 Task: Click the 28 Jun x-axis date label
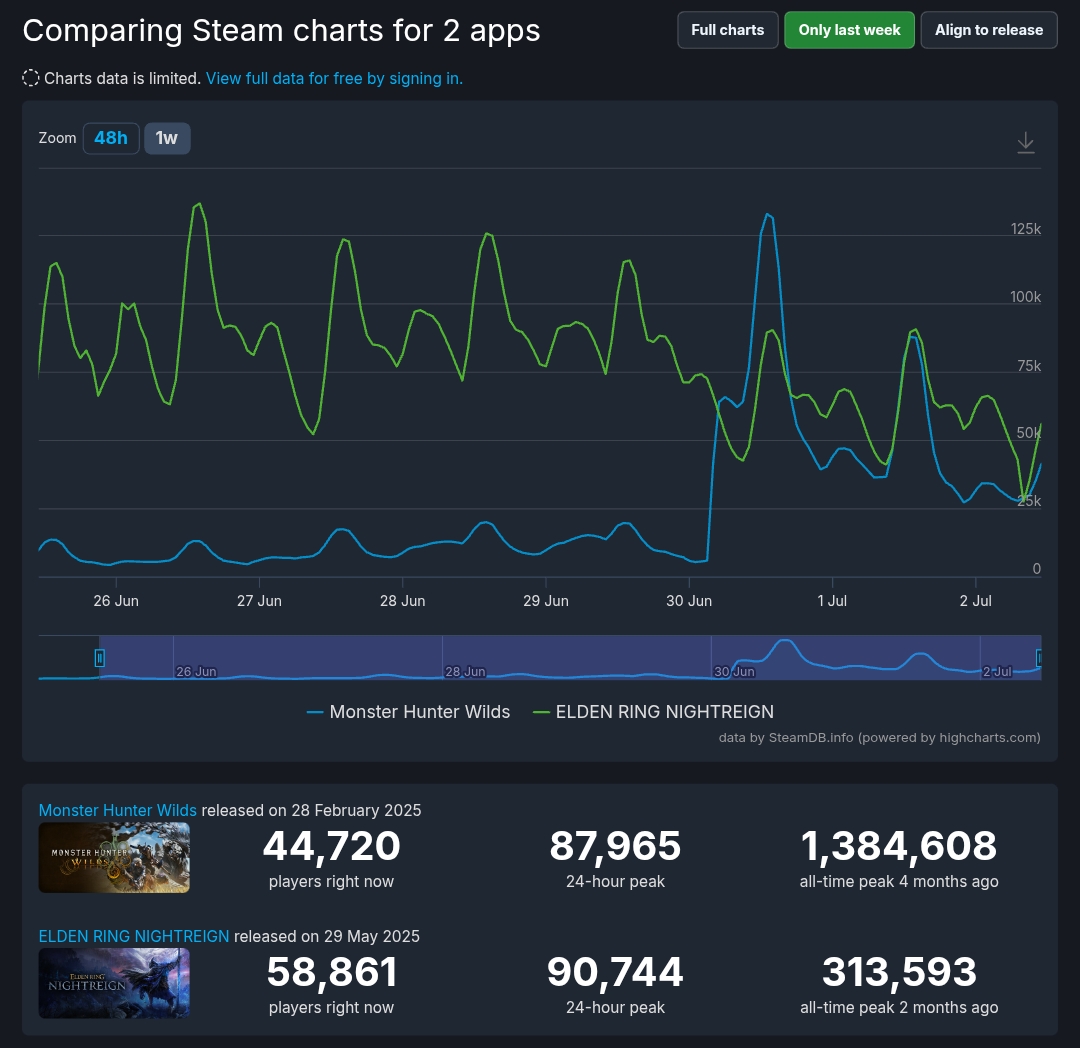(x=403, y=601)
